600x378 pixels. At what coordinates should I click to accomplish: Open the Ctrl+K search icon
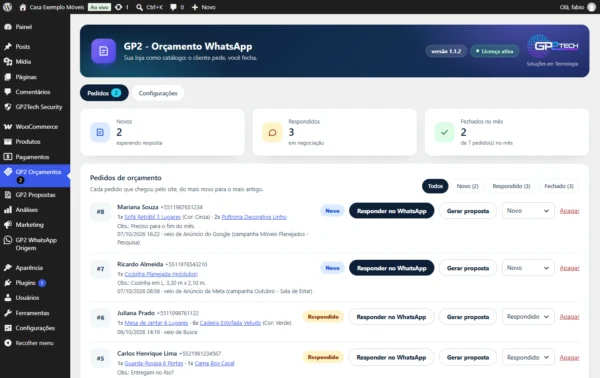pos(139,7)
